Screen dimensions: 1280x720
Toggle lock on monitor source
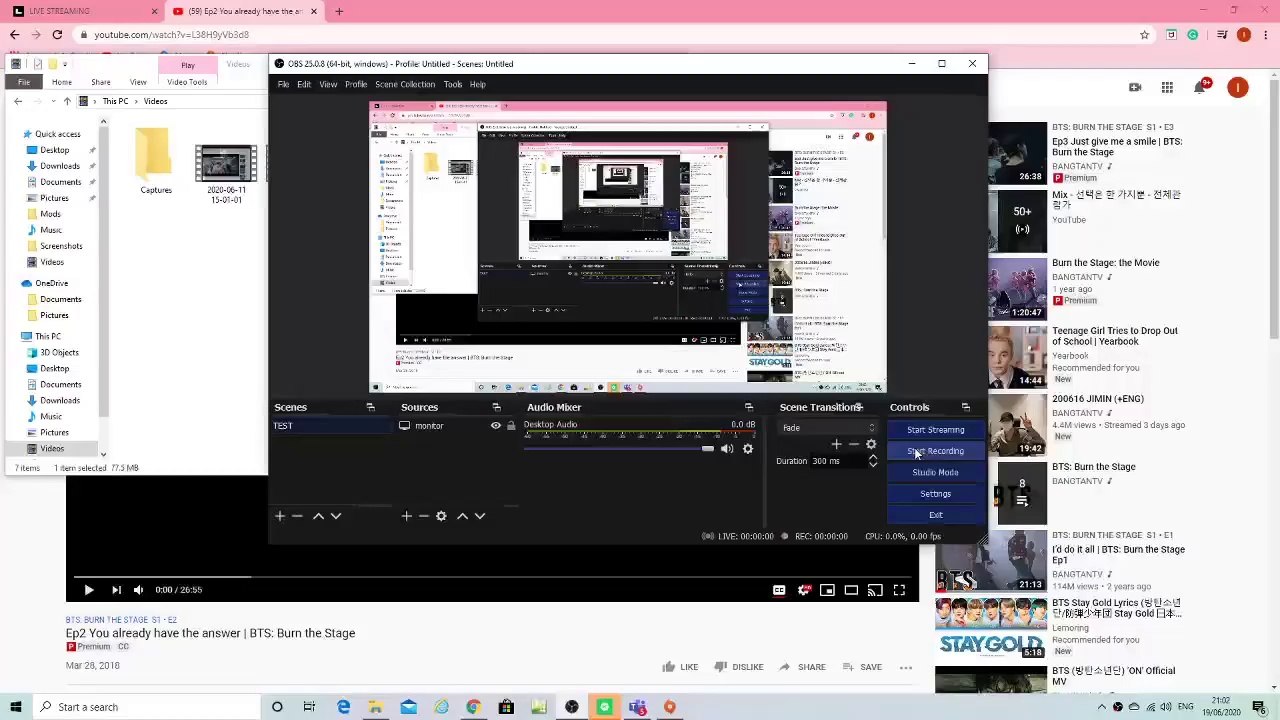pyautogui.click(x=511, y=426)
